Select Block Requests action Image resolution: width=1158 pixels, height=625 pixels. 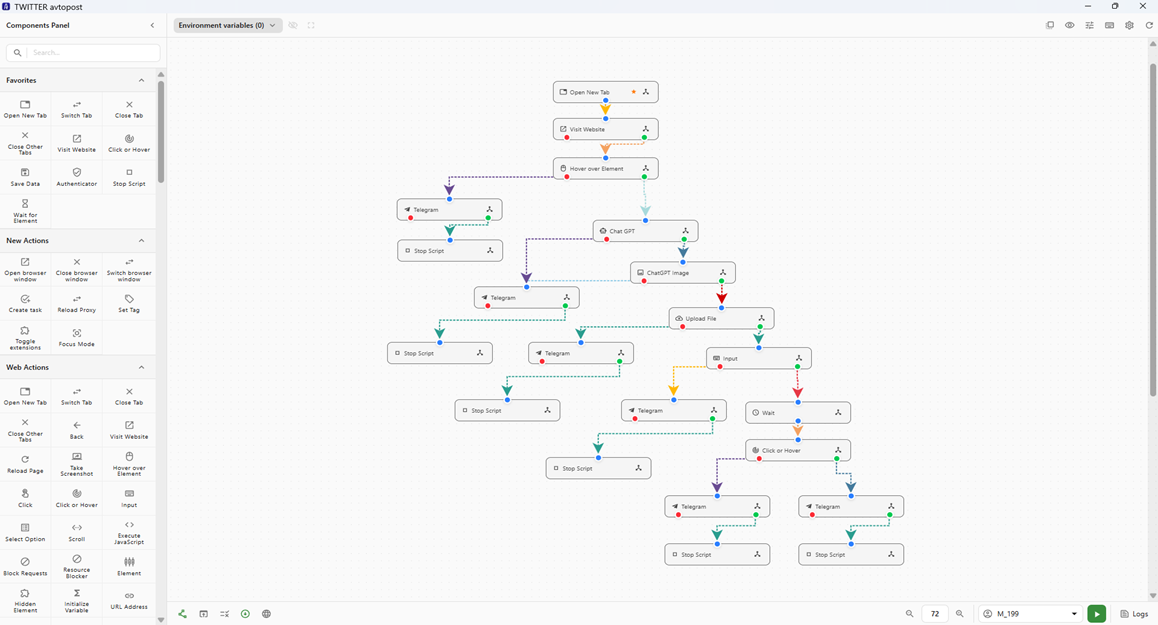click(x=25, y=566)
